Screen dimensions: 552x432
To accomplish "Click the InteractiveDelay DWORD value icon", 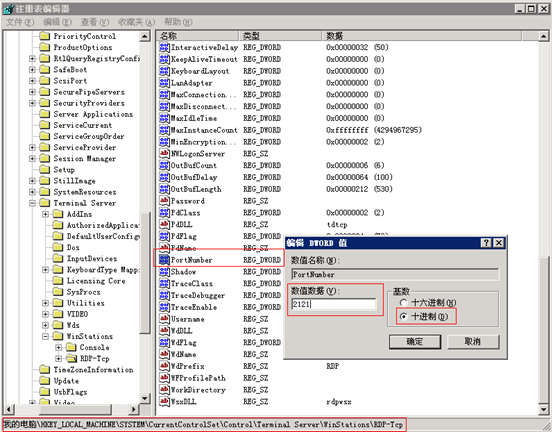I will pyautogui.click(x=164, y=47).
